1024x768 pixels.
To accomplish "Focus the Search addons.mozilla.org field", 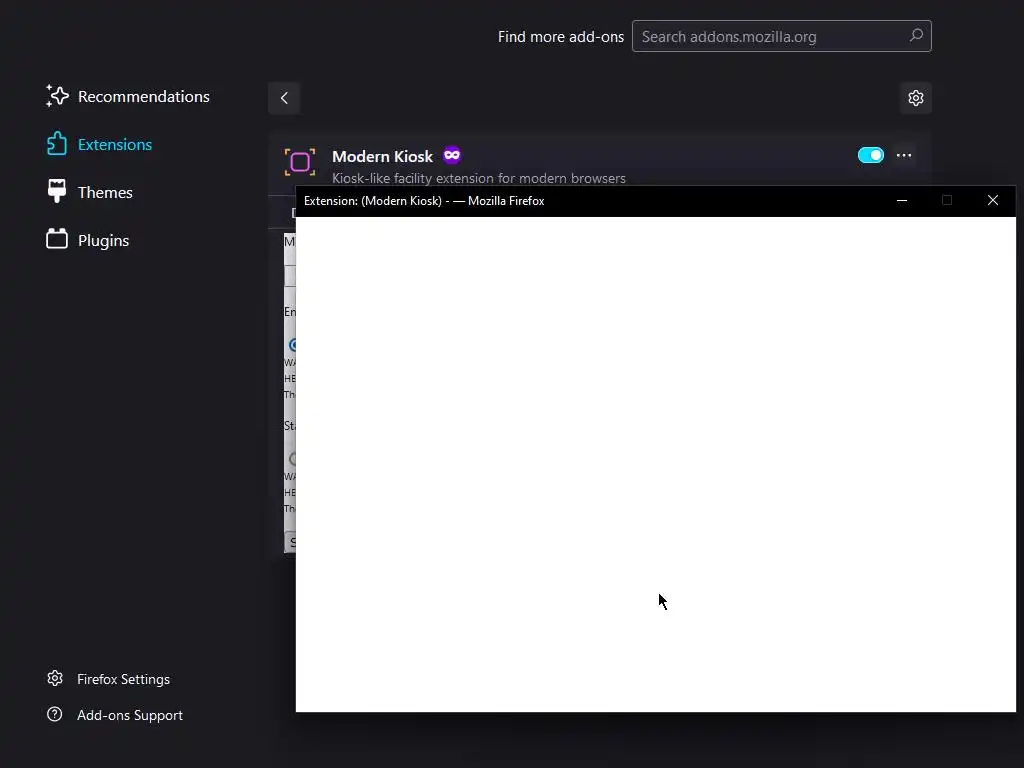I will tap(782, 37).
